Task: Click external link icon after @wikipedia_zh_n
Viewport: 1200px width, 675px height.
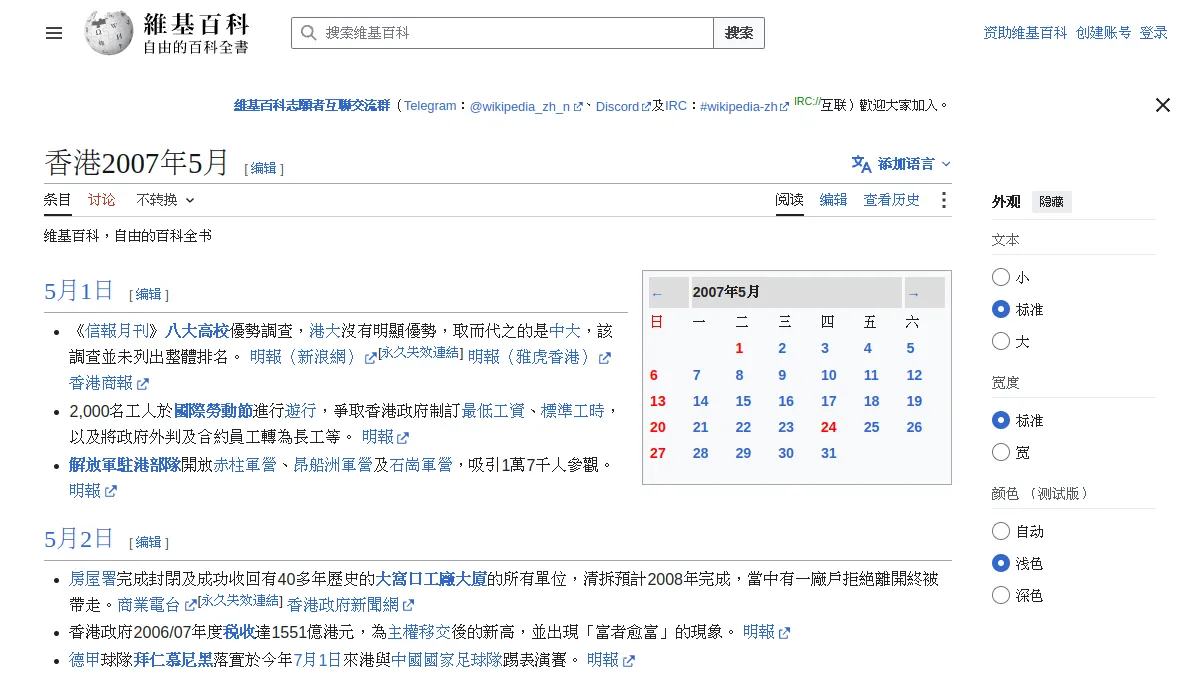Action: [x=578, y=106]
